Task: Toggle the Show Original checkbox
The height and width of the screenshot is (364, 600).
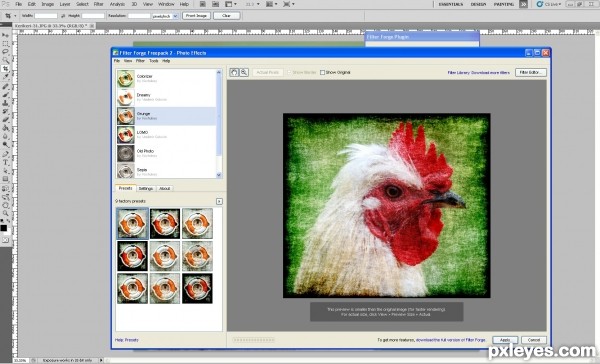Action: [322, 72]
